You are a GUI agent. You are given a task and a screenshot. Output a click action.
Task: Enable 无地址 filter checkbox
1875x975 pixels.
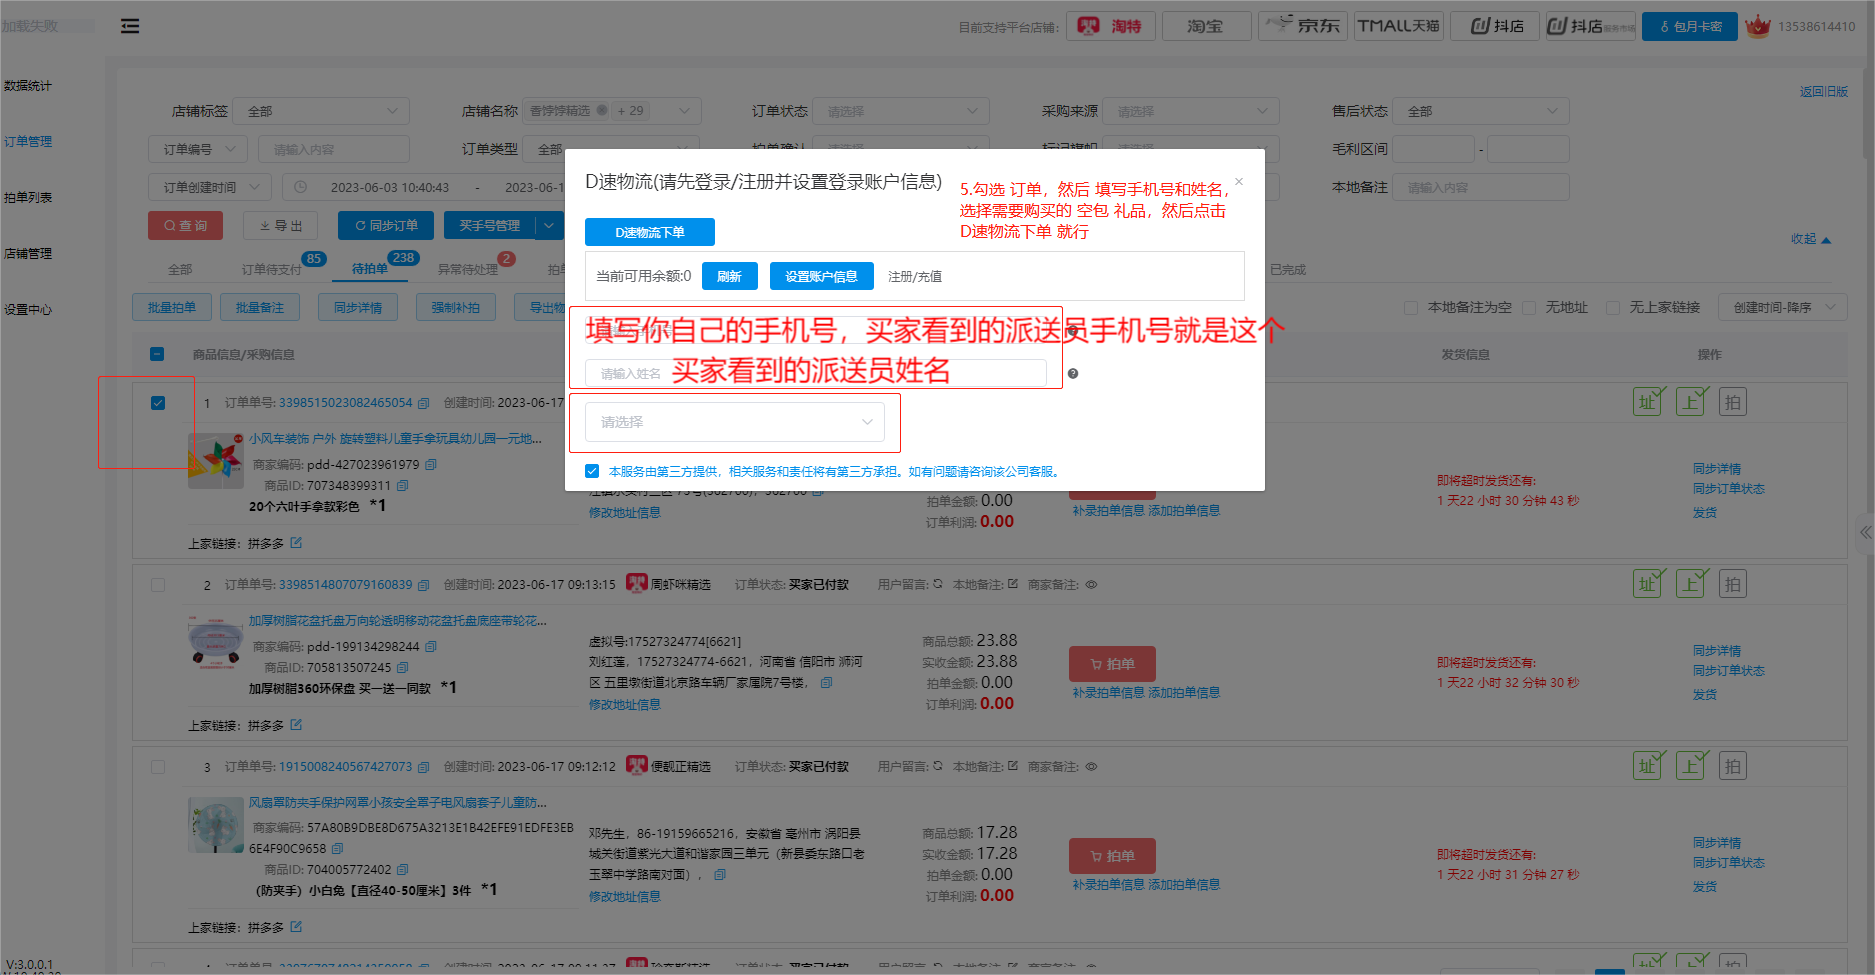[1529, 308]
